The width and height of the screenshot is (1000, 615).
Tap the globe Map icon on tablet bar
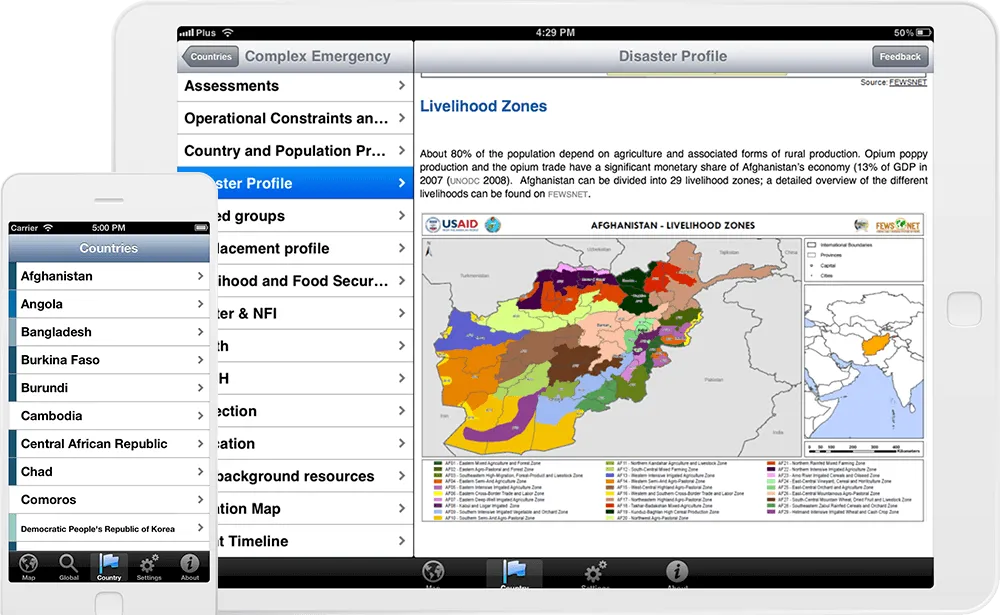pos(433,573)
